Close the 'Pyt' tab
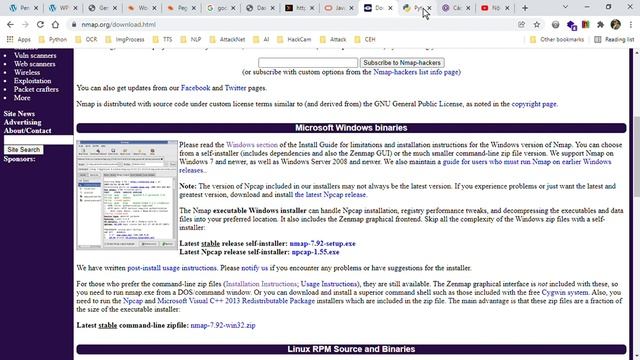This screenshot has width=640, height=360. click(429, 8)
